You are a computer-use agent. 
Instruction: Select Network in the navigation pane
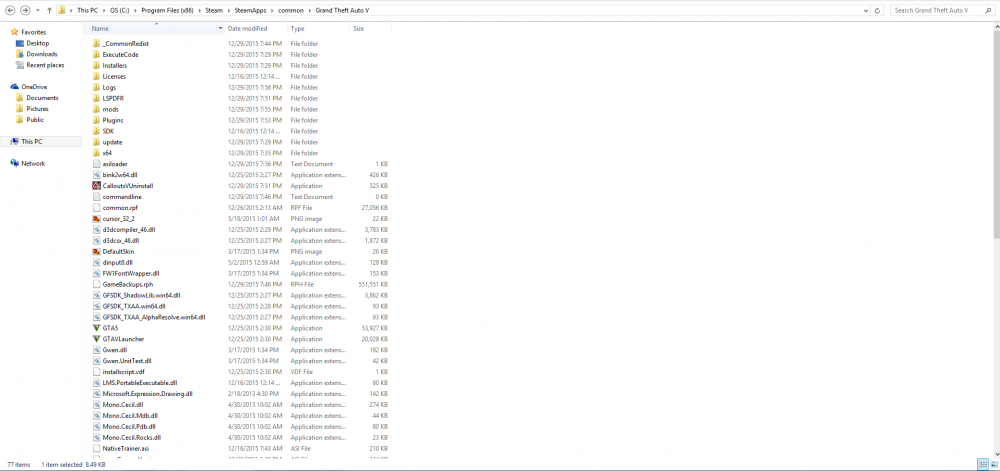click(33, 163)
